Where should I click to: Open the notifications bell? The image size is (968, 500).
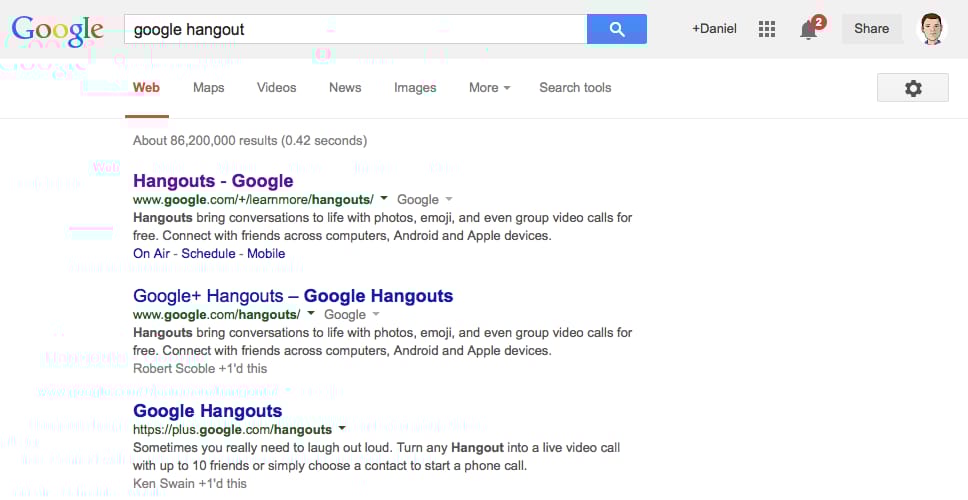[x=811, y=28]
